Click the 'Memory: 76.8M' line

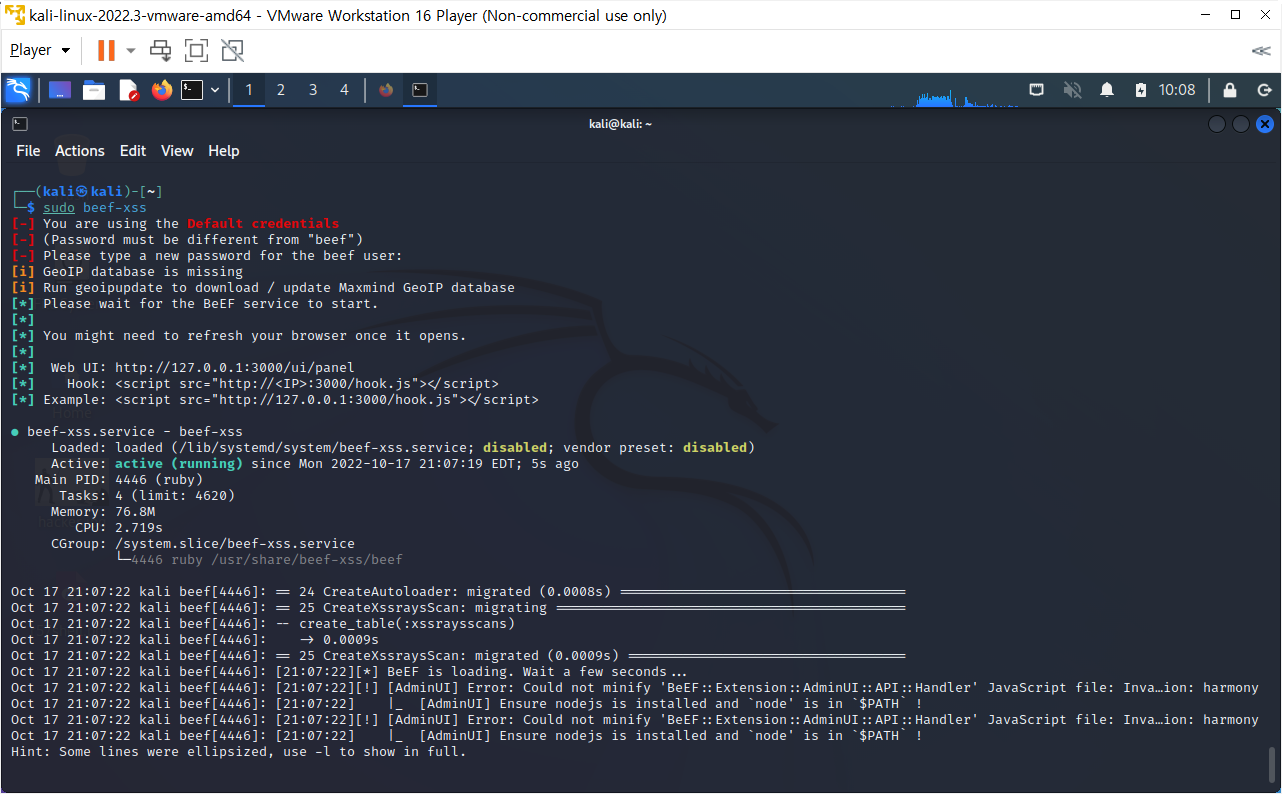click(x=103, y=512)
